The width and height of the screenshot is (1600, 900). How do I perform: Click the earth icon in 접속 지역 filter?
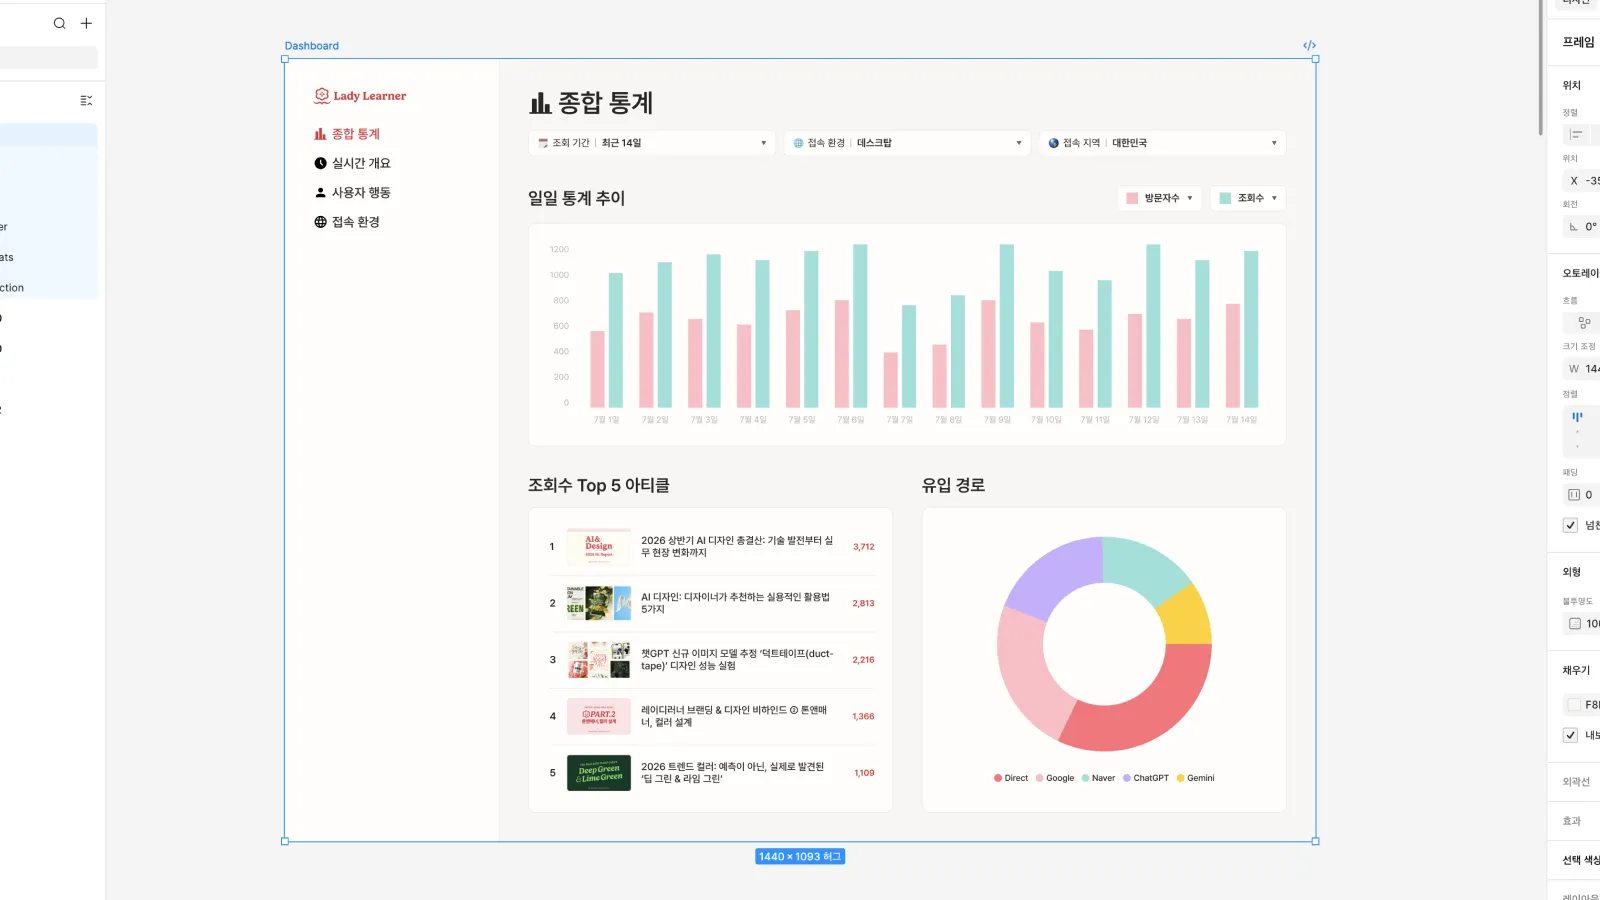[x=1053, y=143]
